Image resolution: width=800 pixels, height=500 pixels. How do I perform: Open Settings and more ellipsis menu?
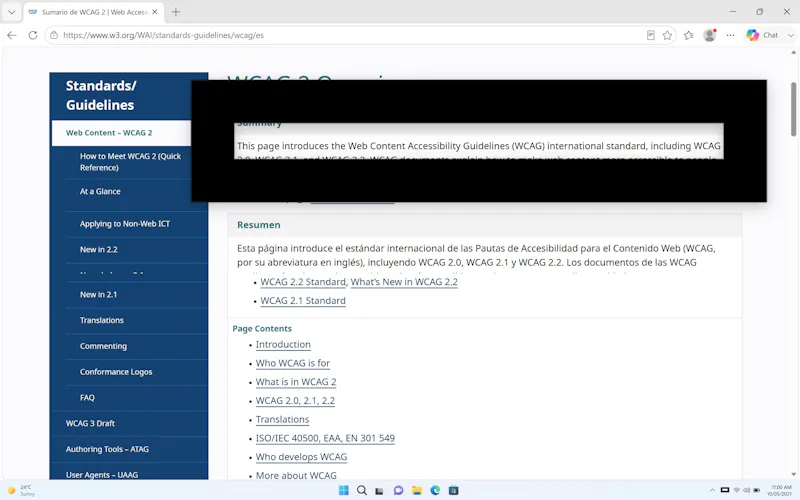pyautogui.click(x=731, y=35)
